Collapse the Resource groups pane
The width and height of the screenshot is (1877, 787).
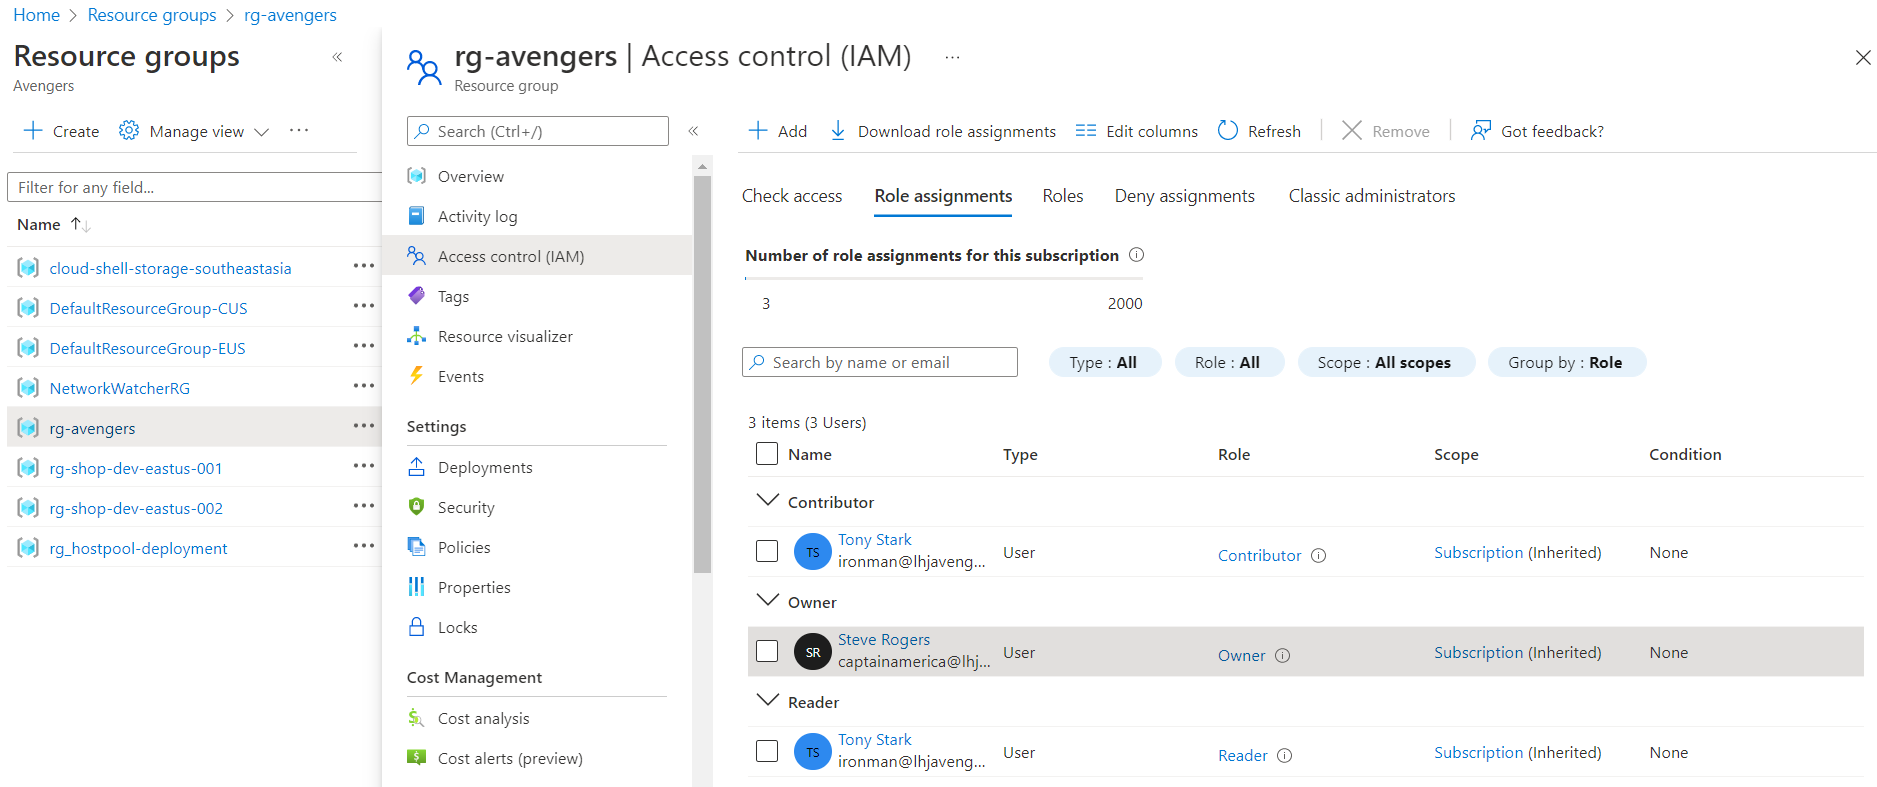(x=338, y=57)
